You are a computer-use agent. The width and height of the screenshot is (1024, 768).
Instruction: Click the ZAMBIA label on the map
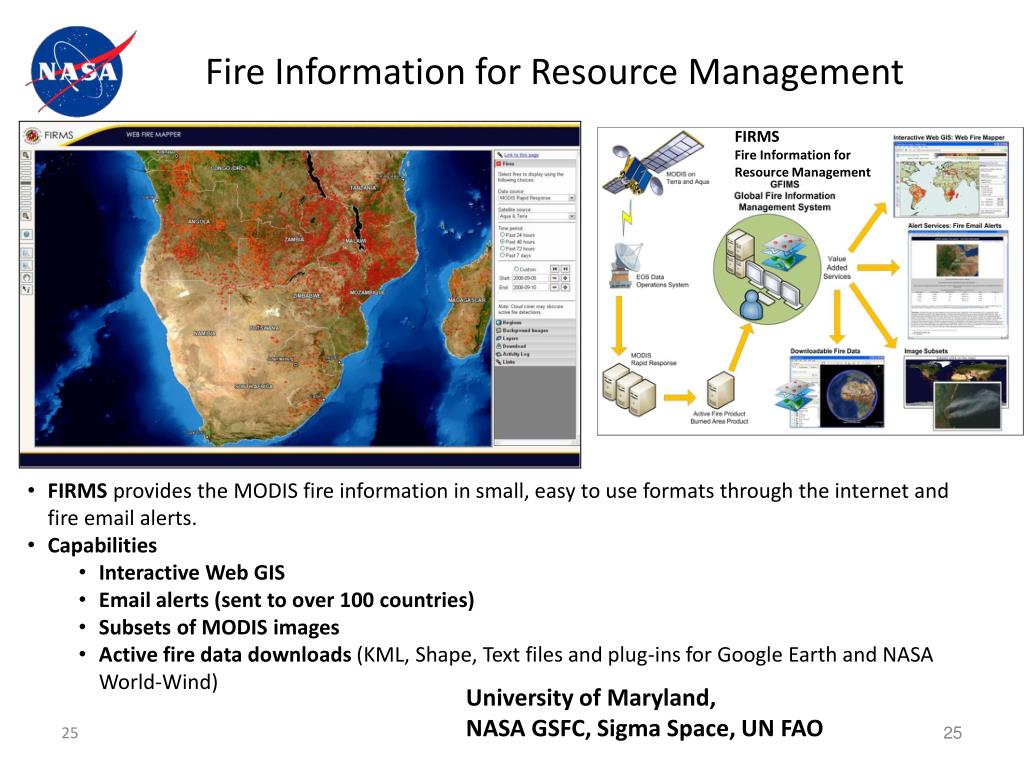[295, 240]
